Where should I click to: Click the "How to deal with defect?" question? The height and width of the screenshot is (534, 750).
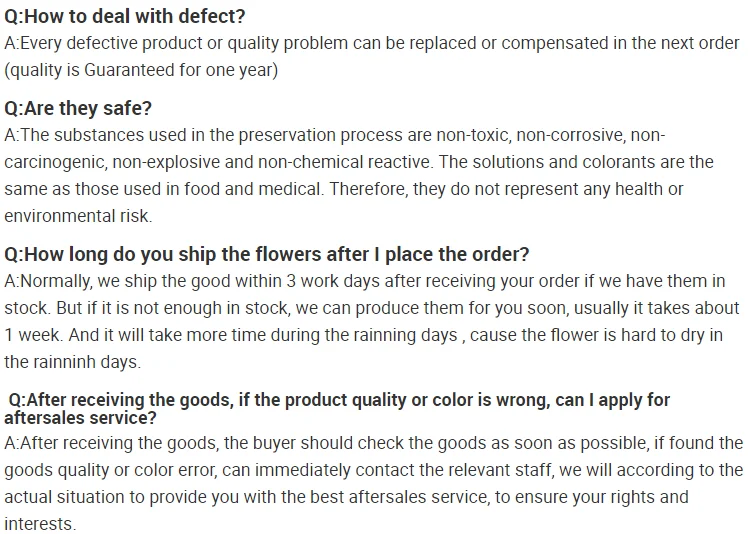pos(125,17)
